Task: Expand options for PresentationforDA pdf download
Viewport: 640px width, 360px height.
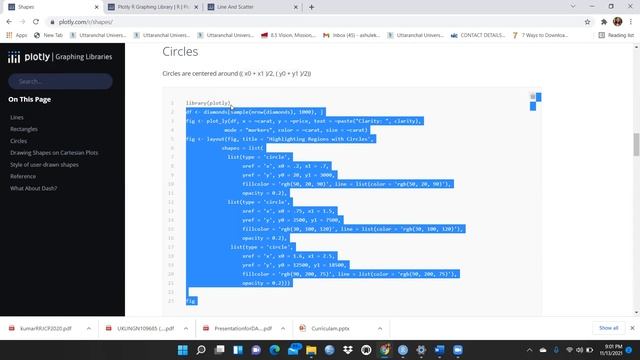Action: coord(283,328)
